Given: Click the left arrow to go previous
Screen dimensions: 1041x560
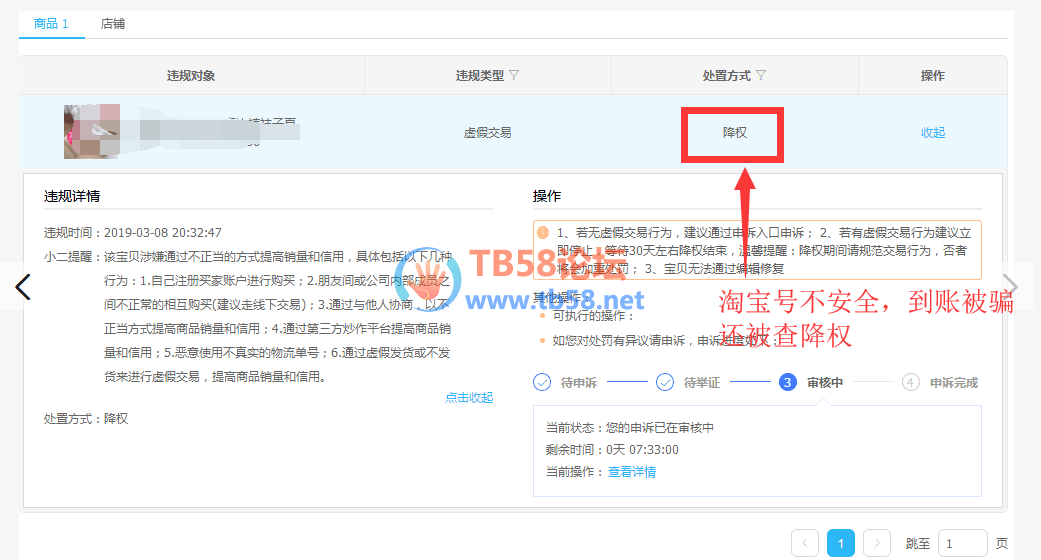Looking at the screenshot, I should click(x=24, y=287).
